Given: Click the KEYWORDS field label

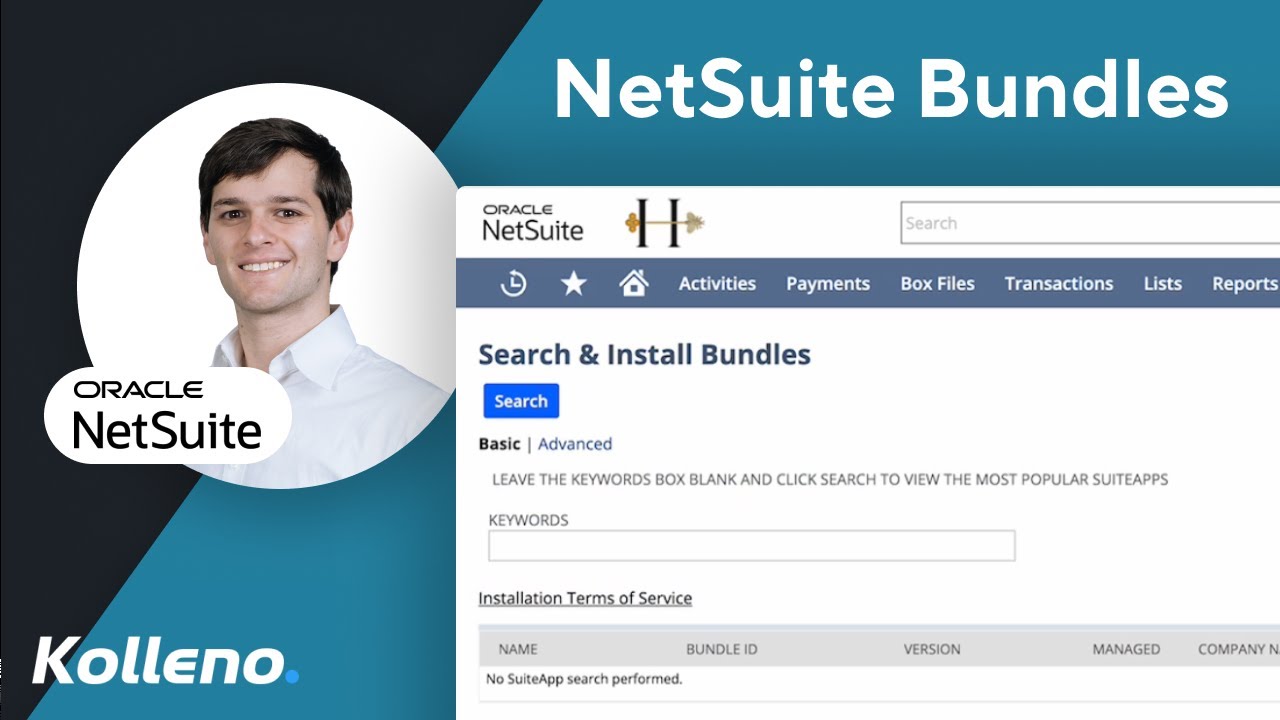Looking at the screenshot, I should pos(528,520).
